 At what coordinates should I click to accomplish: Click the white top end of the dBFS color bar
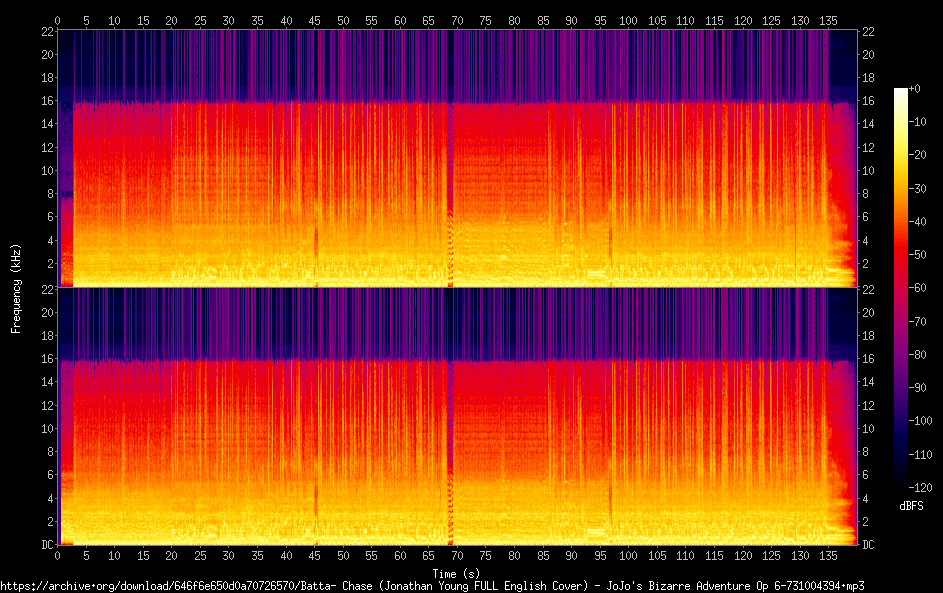(901, 92)
